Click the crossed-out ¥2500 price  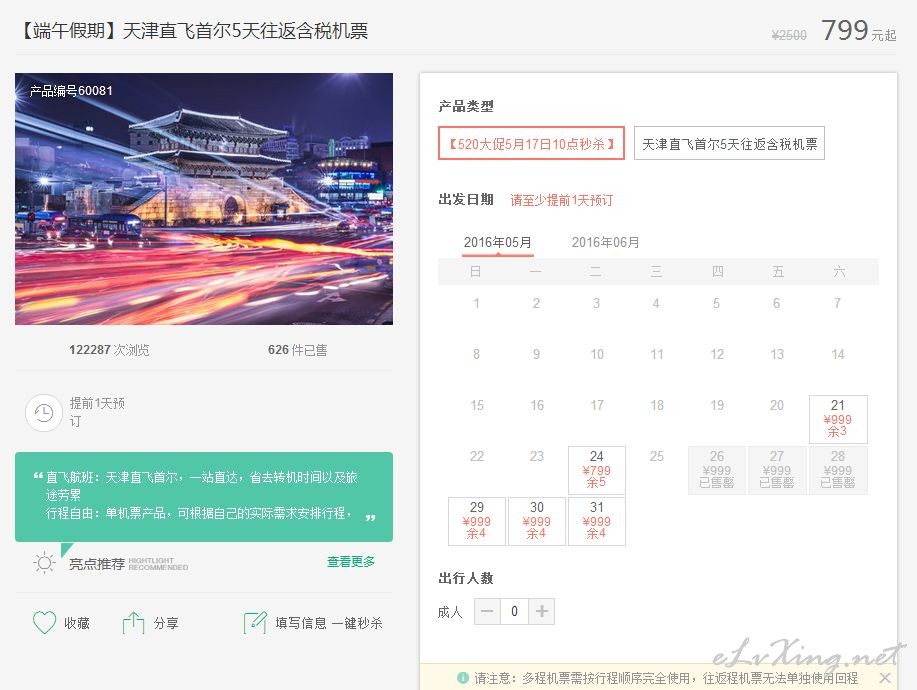[789, 35]
